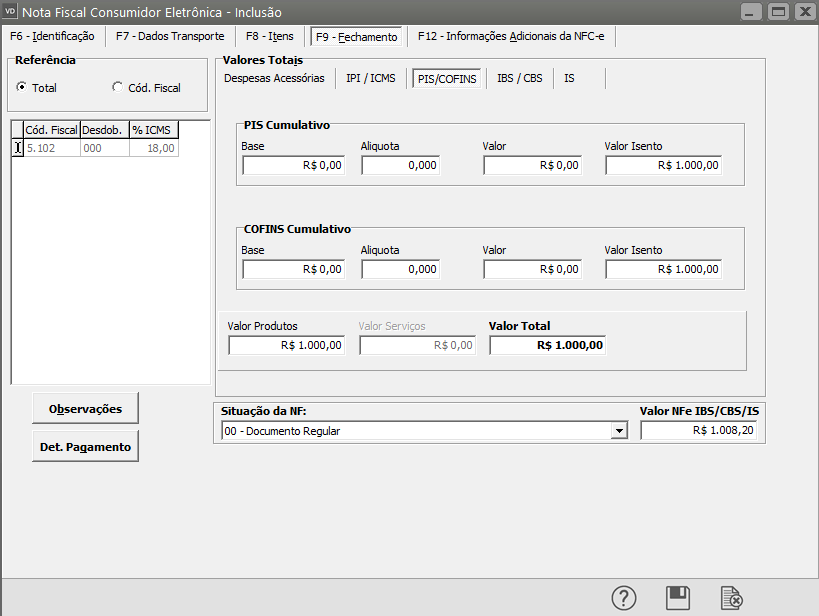
Task: Click the cancel document icon
Action: (x=732, y=598)
